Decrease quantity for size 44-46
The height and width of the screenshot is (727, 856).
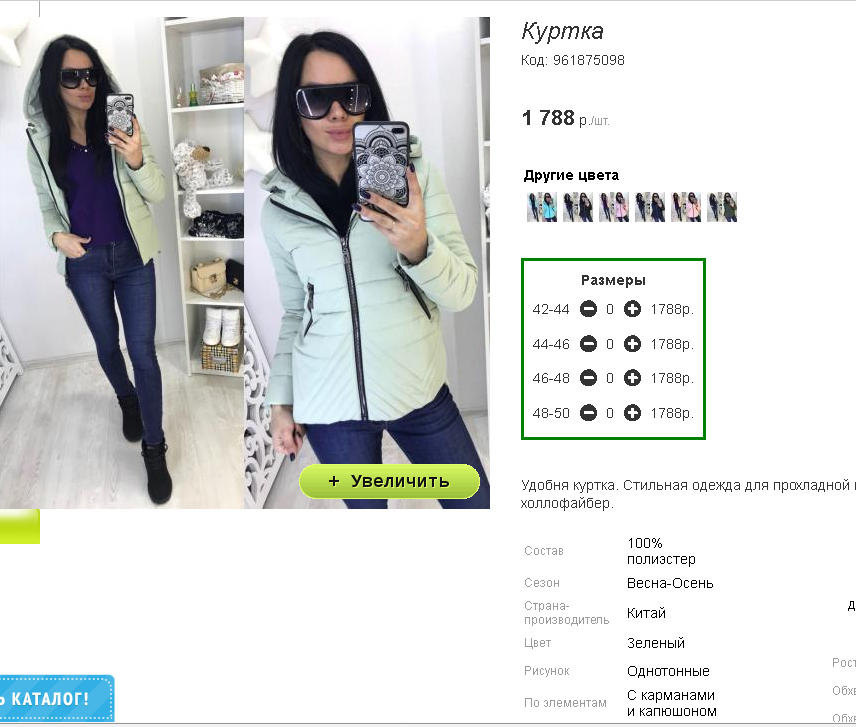point(588,344)
